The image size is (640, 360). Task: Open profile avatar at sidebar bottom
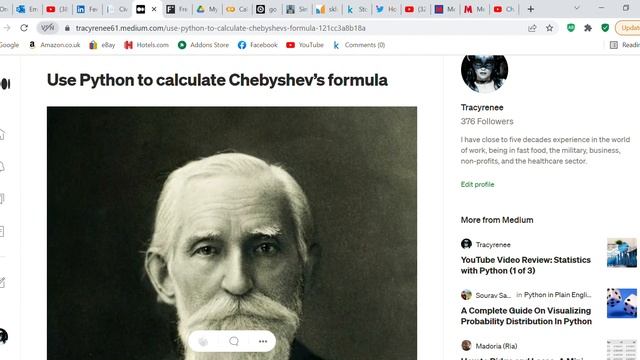coord(4,336)
